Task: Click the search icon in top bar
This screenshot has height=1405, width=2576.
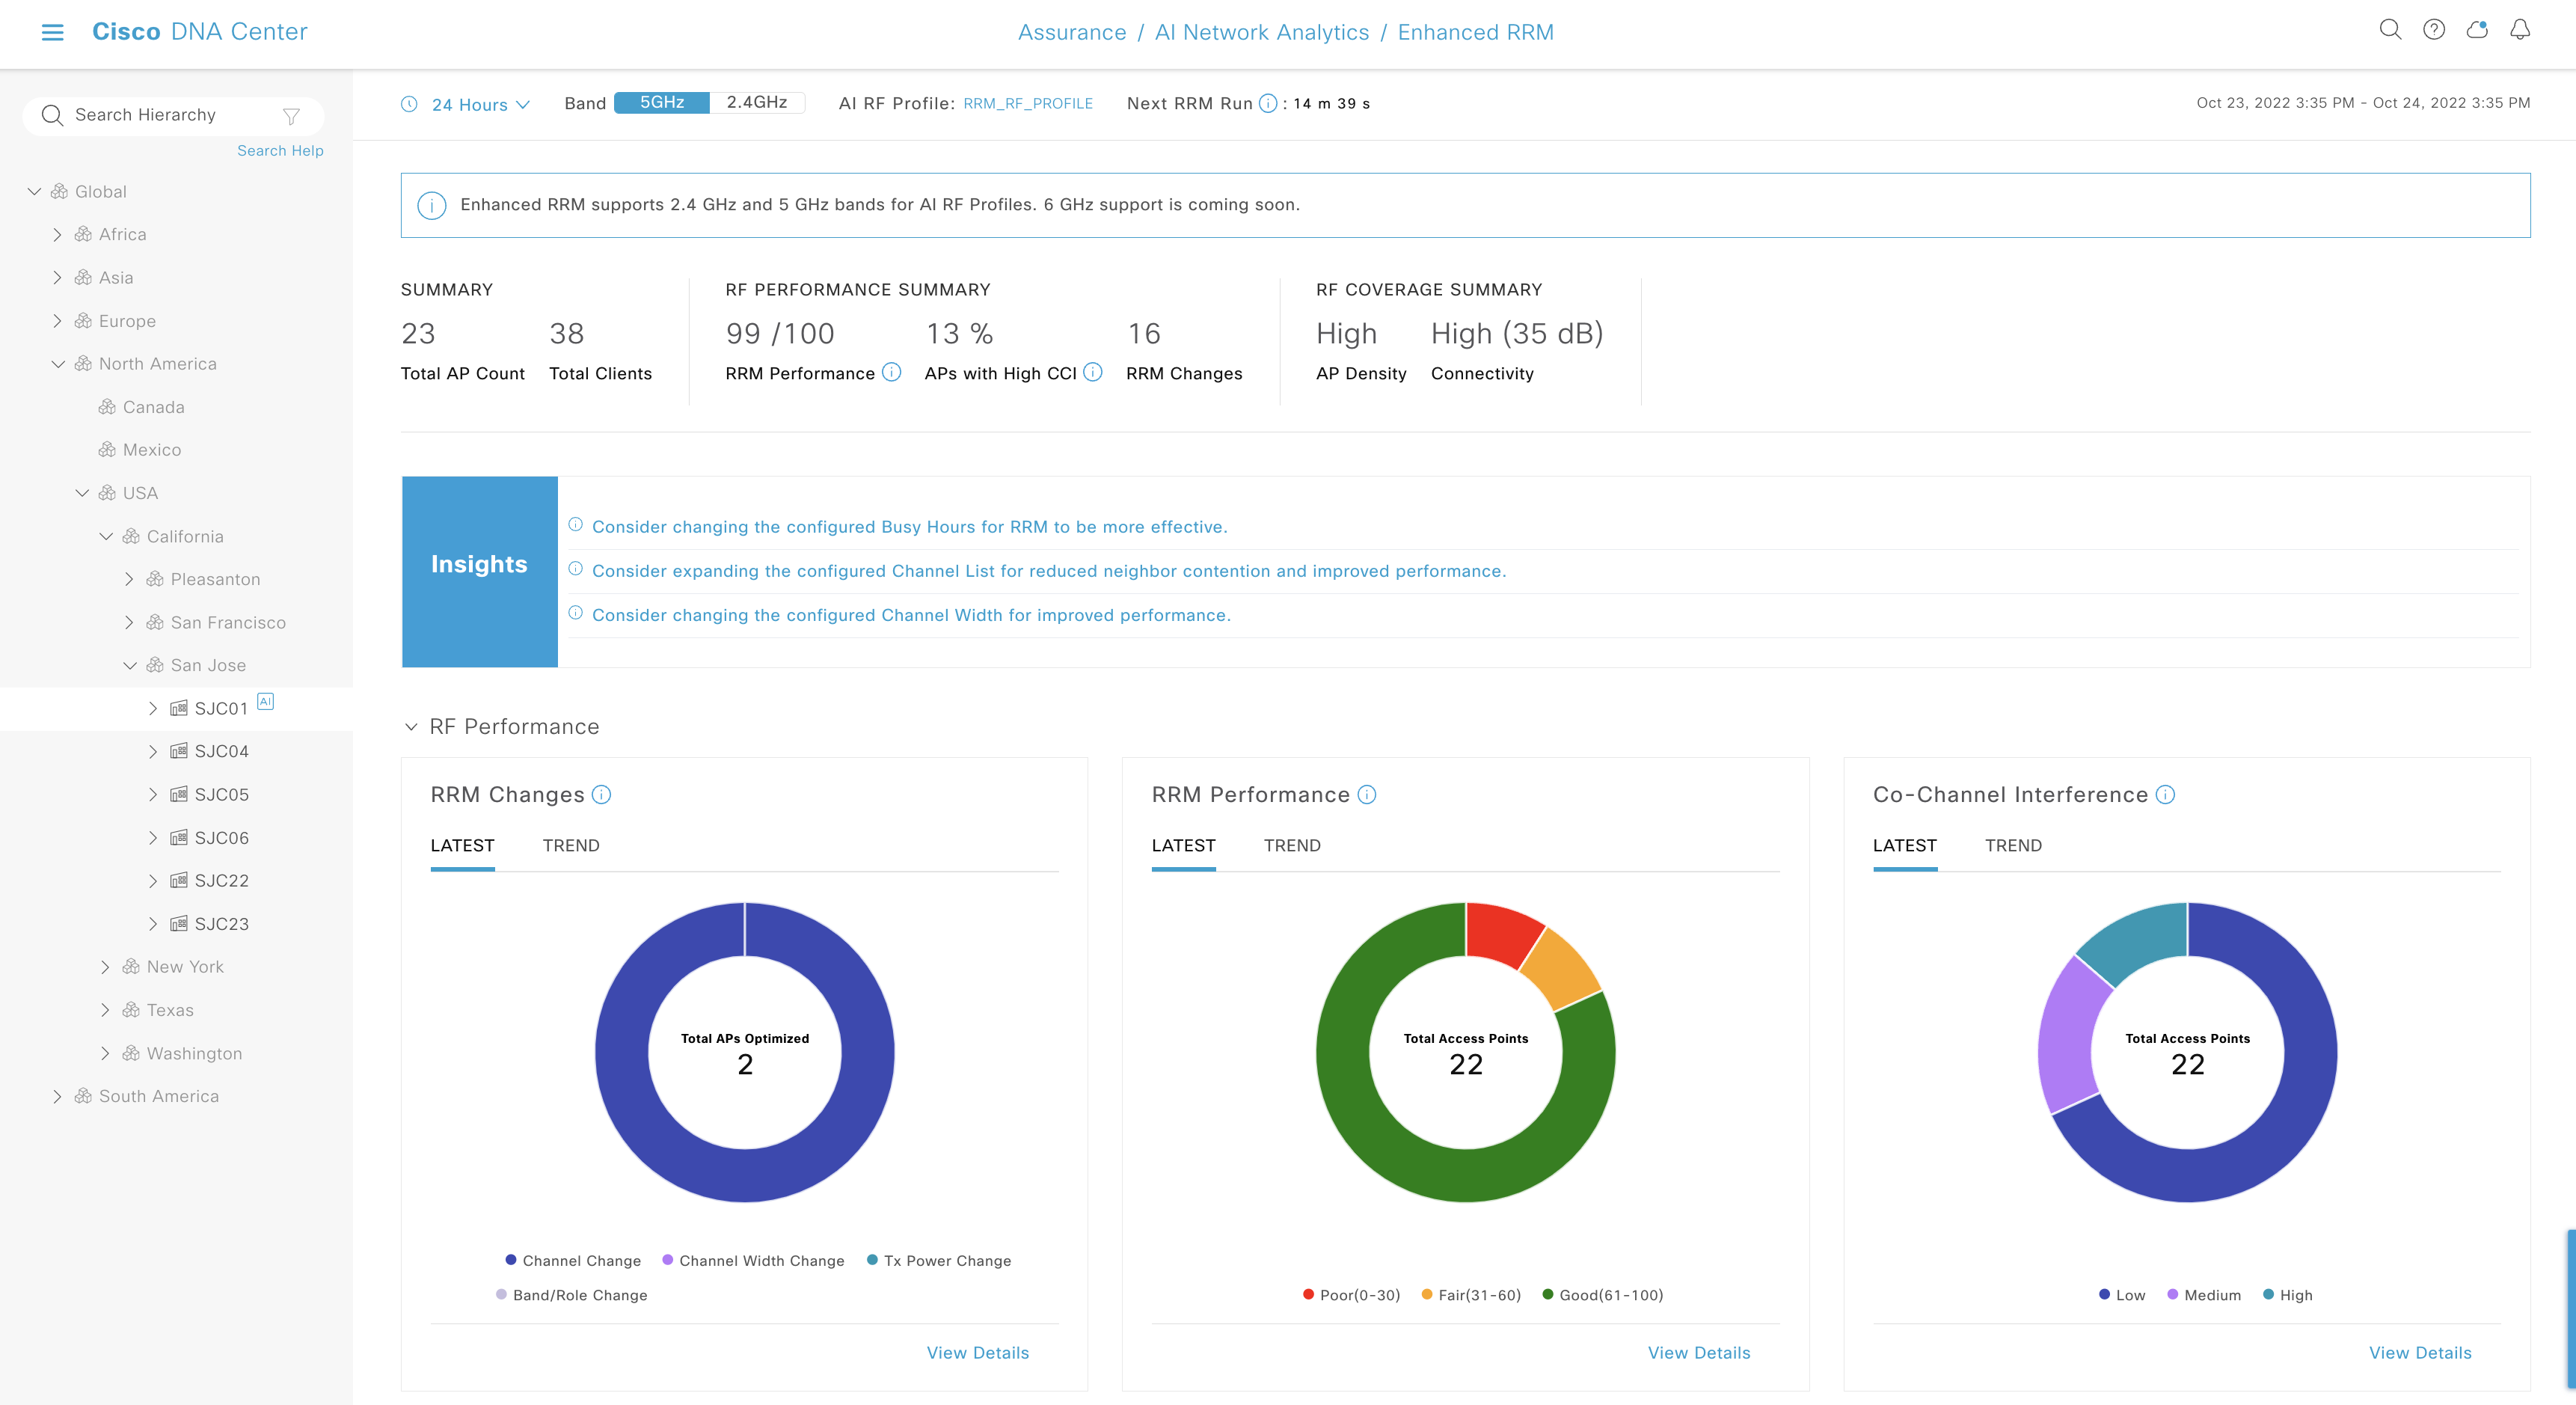Action: click(2391, 30)
